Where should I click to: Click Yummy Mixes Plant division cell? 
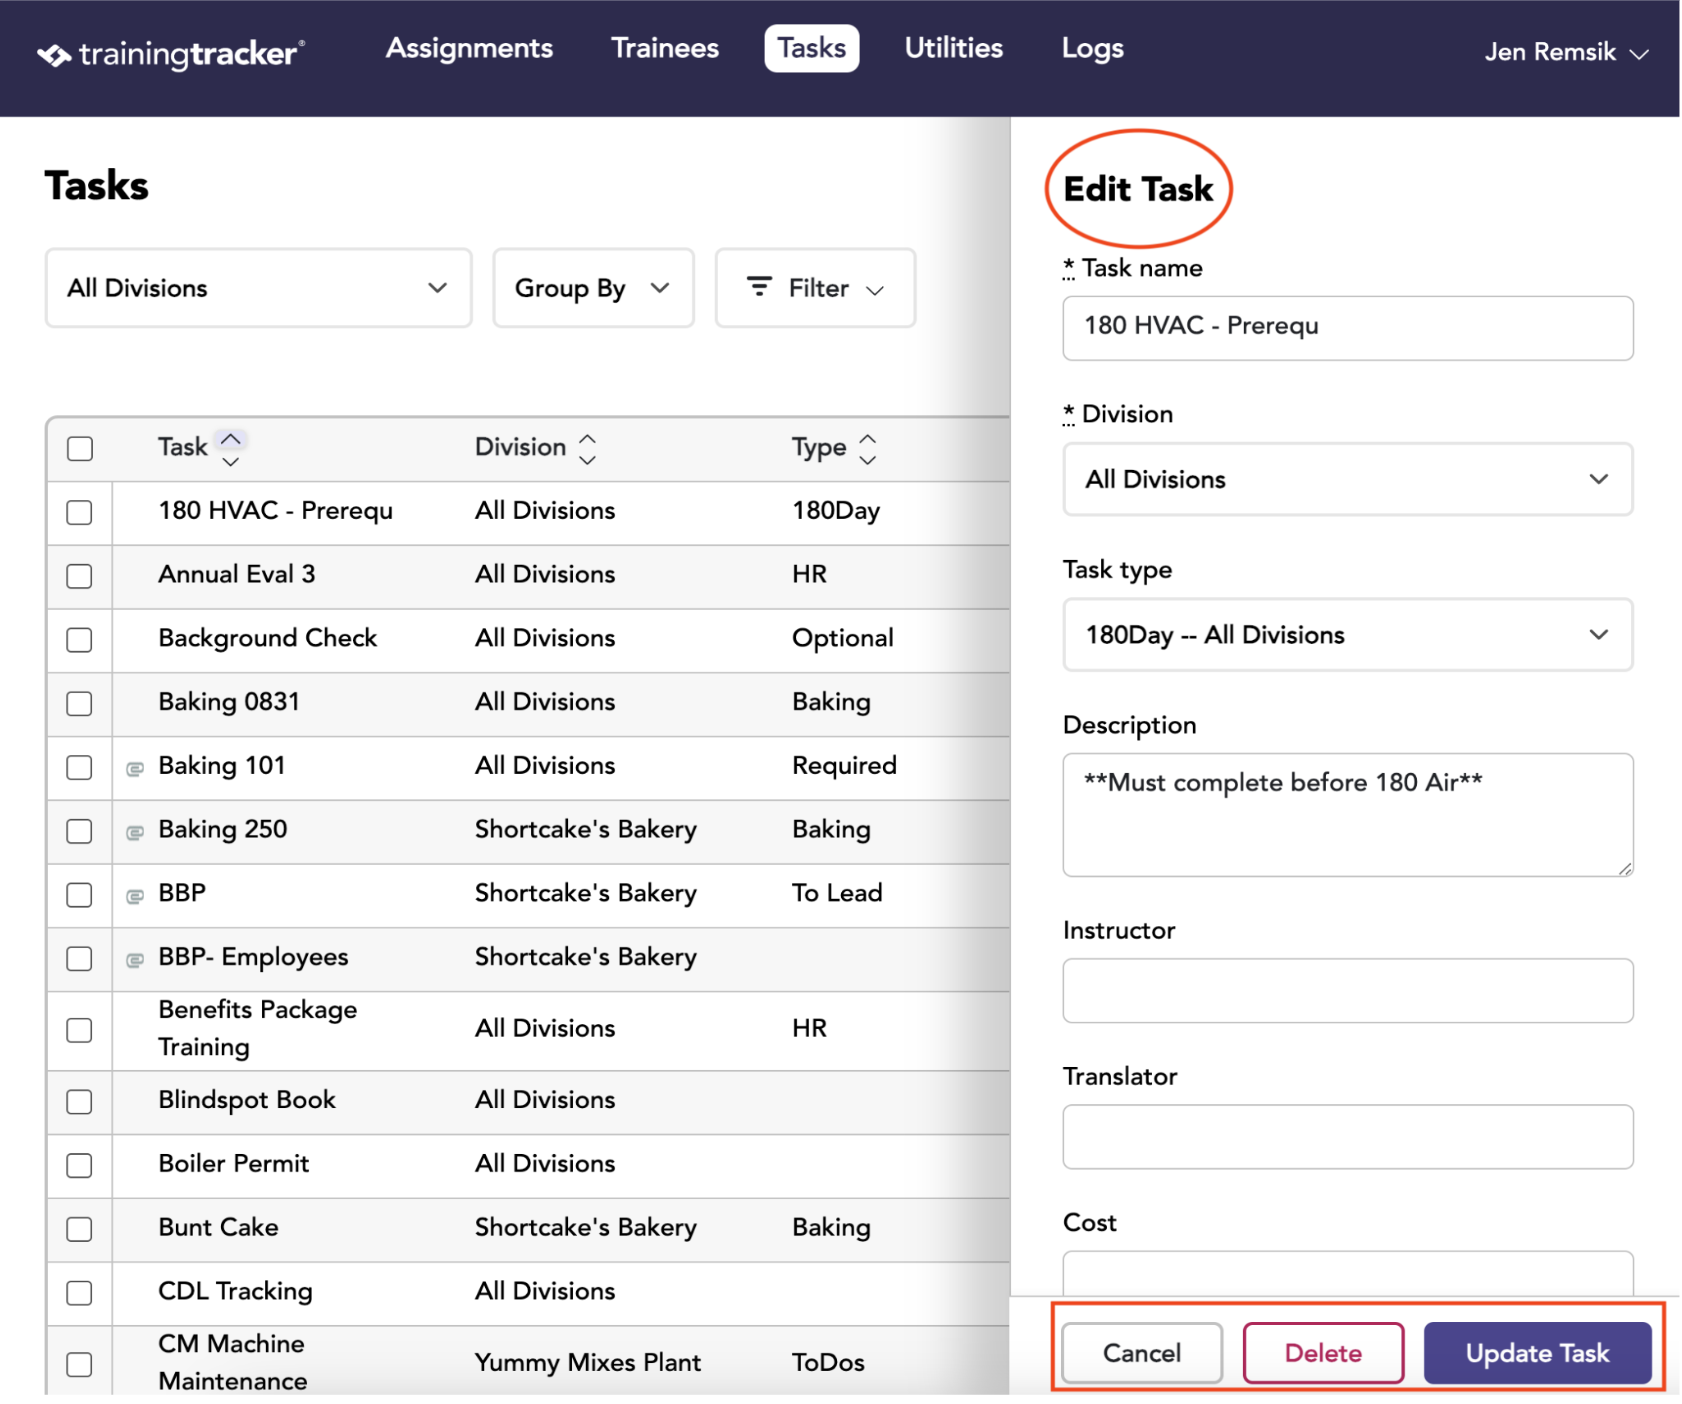(x=588, y=1363)
